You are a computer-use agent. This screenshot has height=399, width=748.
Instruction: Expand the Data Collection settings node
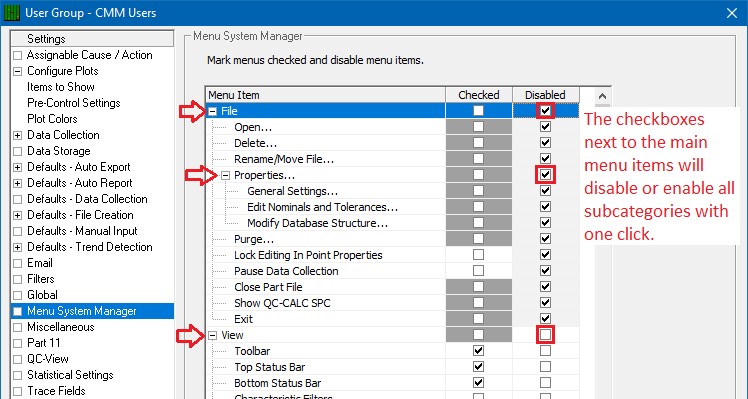[x=18, y=135]
